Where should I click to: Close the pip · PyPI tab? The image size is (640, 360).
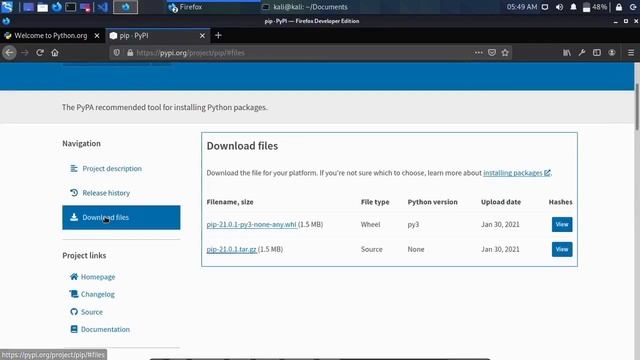202,36
